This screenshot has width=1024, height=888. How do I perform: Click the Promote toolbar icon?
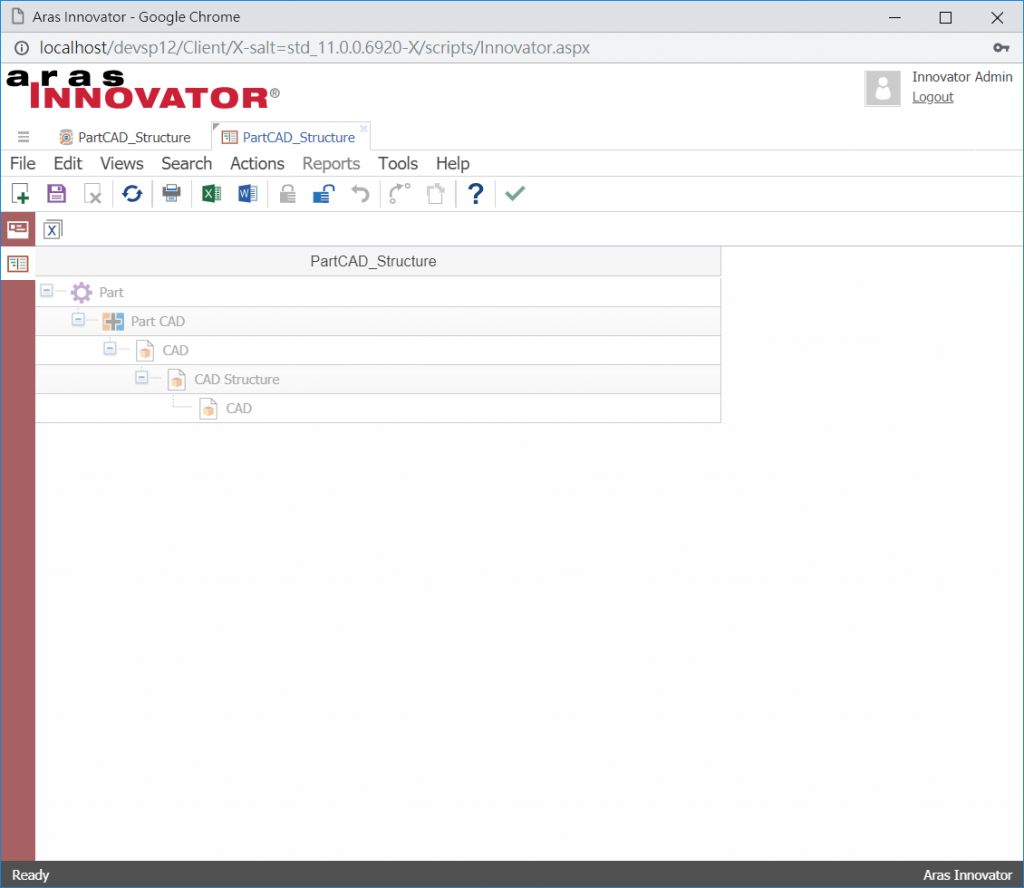[x=399, y=194]
